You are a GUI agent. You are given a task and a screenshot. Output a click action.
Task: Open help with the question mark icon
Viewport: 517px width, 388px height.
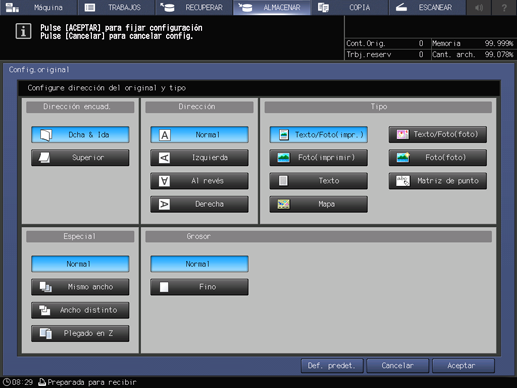[504, 7]
